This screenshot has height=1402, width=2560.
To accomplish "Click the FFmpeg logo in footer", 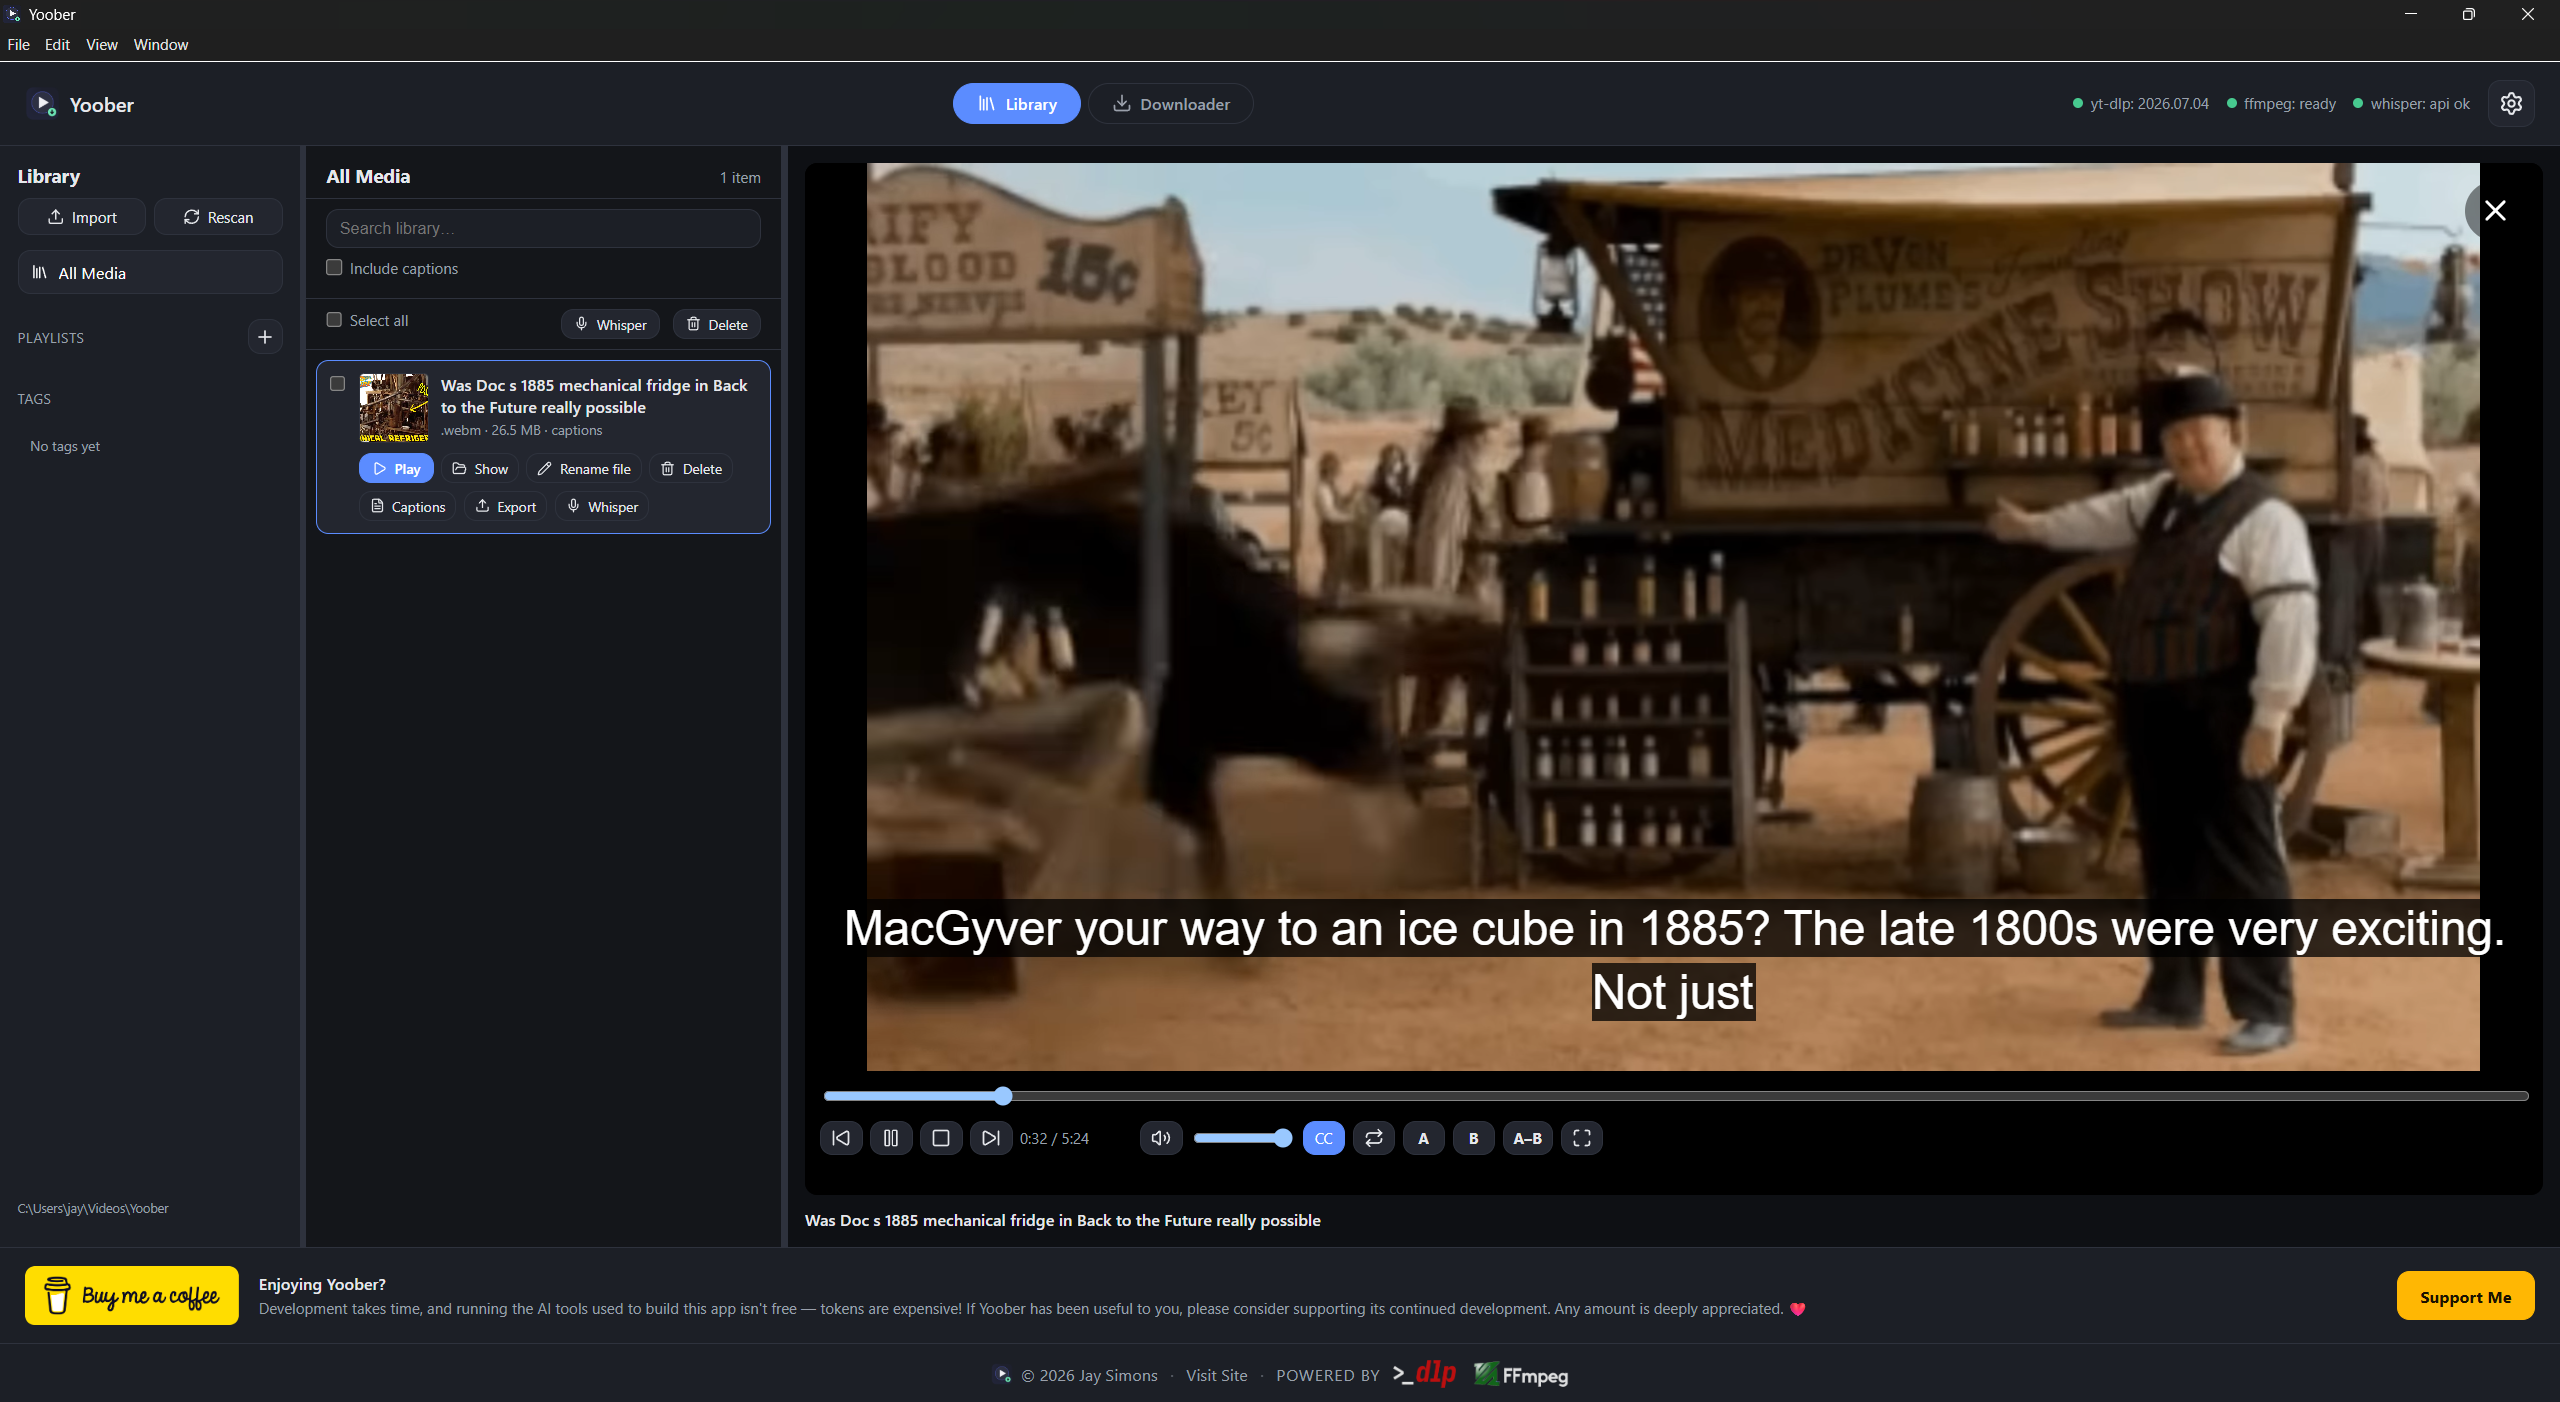I will click(1521, 1375).
